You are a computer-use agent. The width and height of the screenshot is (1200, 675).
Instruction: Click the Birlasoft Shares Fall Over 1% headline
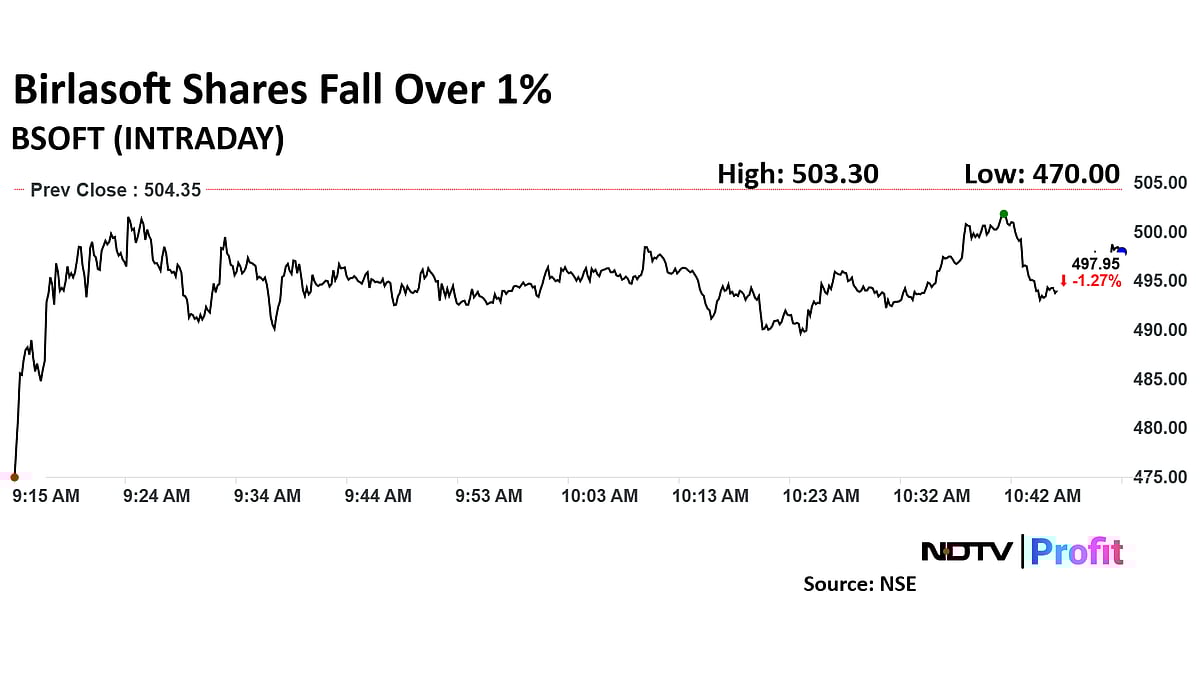(x=282, y=91)
